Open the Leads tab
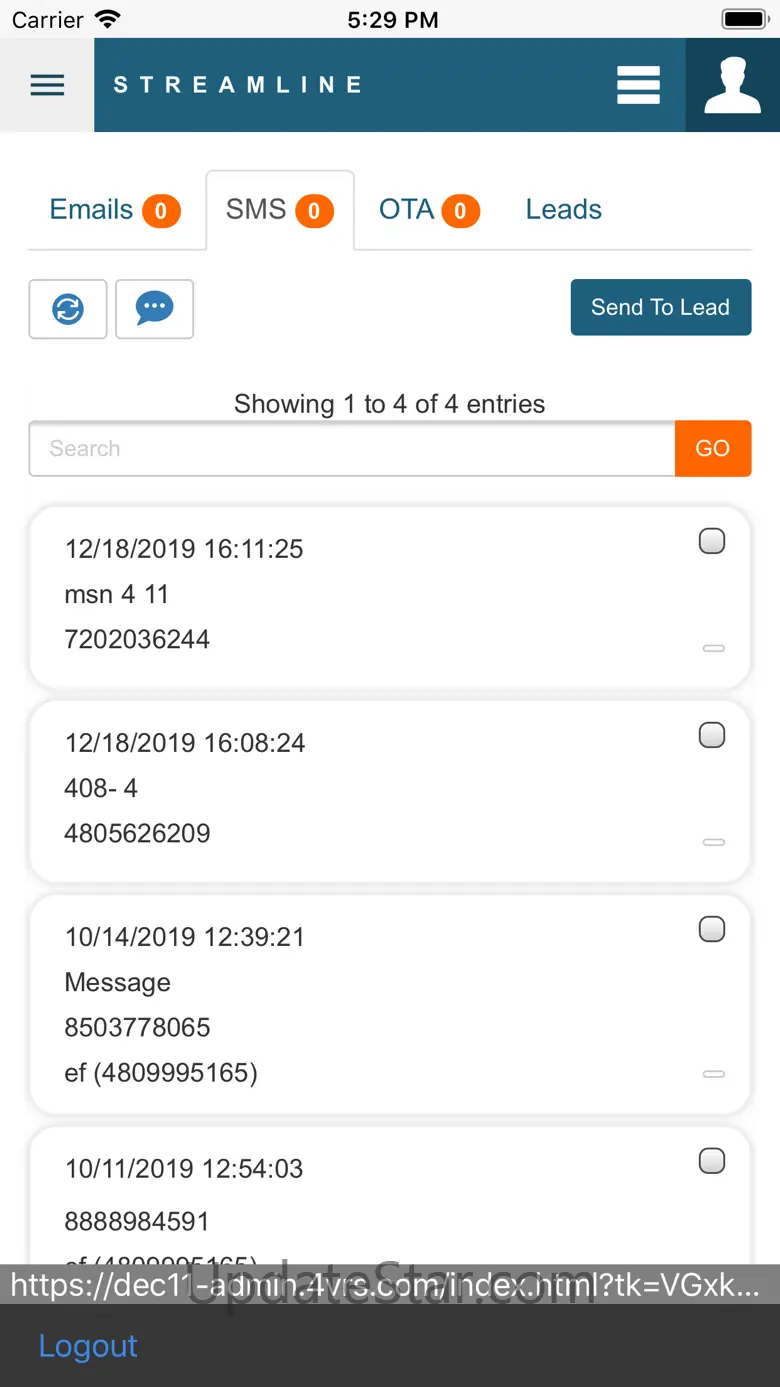Screen dimensions: 780x1387 [563, 210]
